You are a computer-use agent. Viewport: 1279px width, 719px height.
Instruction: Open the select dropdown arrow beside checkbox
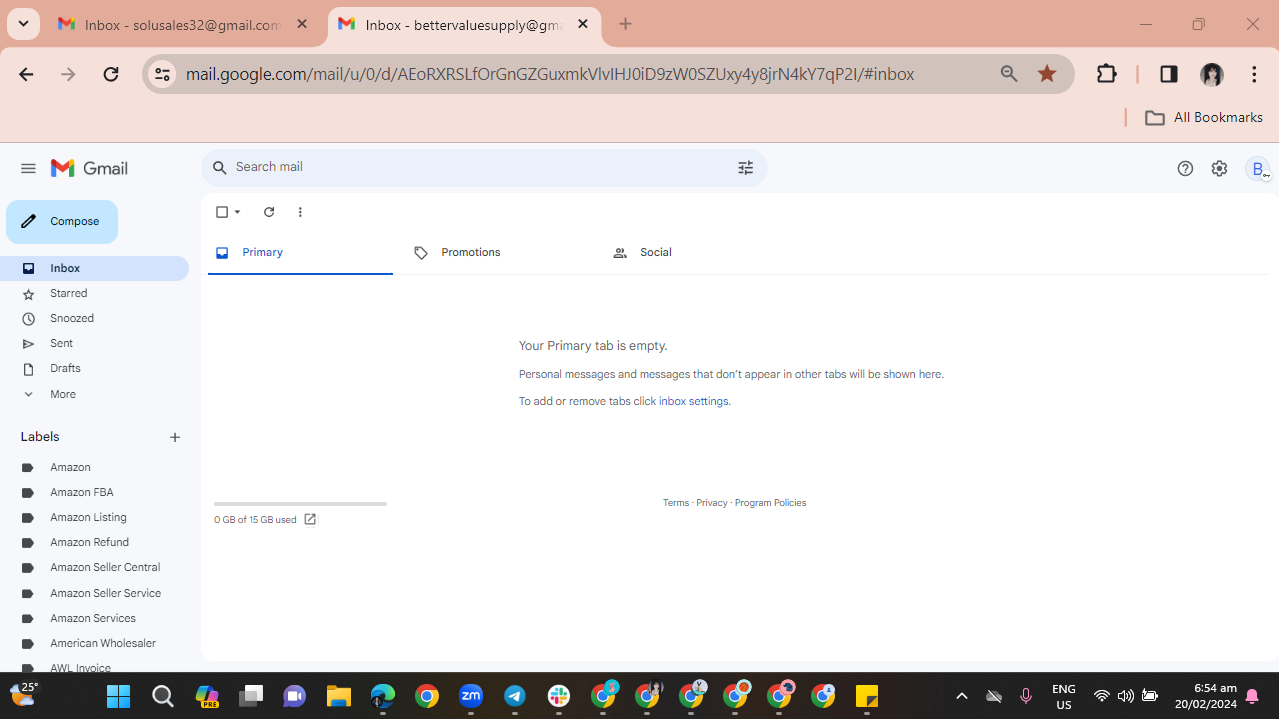pyautogui.click(x=238, y=212)
